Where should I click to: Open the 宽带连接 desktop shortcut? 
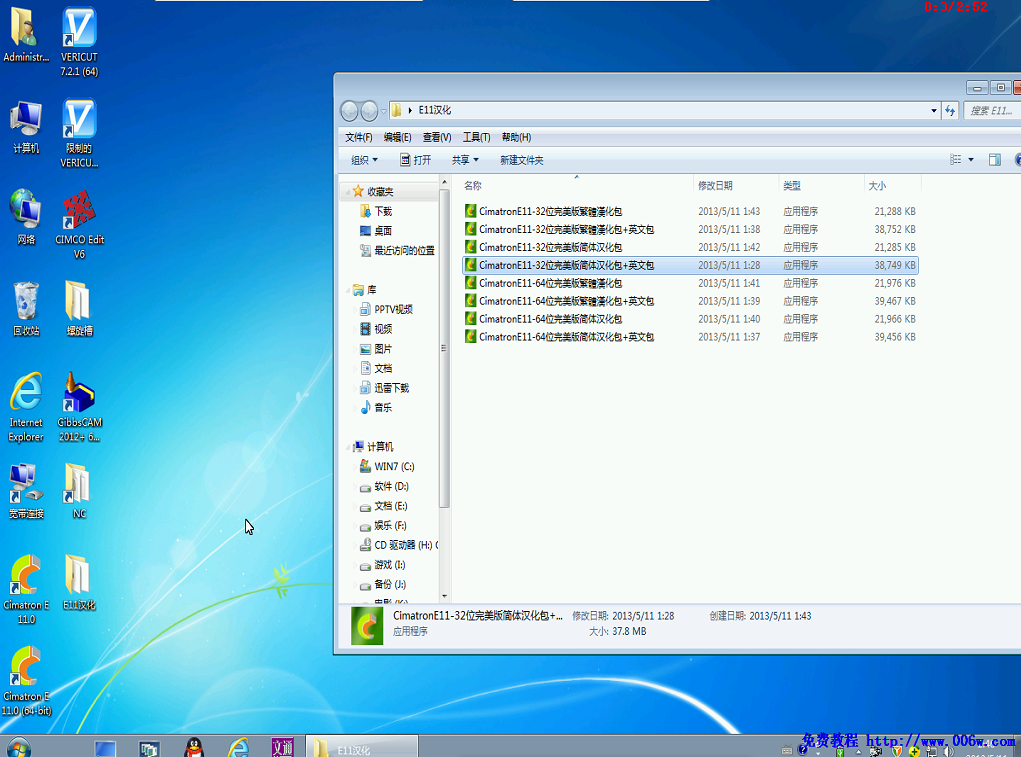pyautogui.click(x=26, y=491)
